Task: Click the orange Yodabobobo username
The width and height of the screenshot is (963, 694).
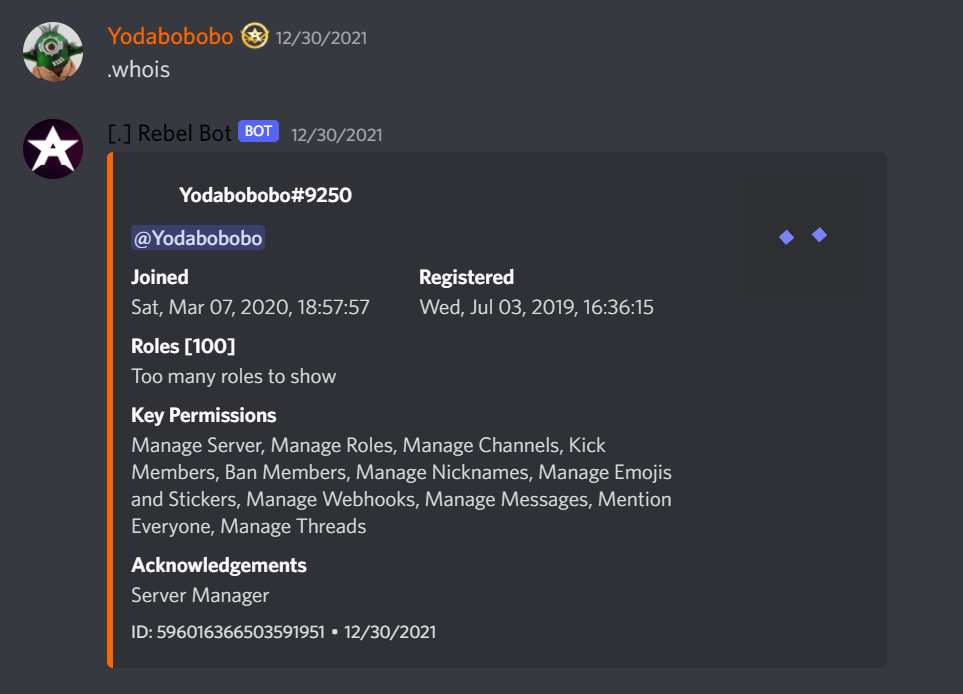Action: [x=170, y=36]
